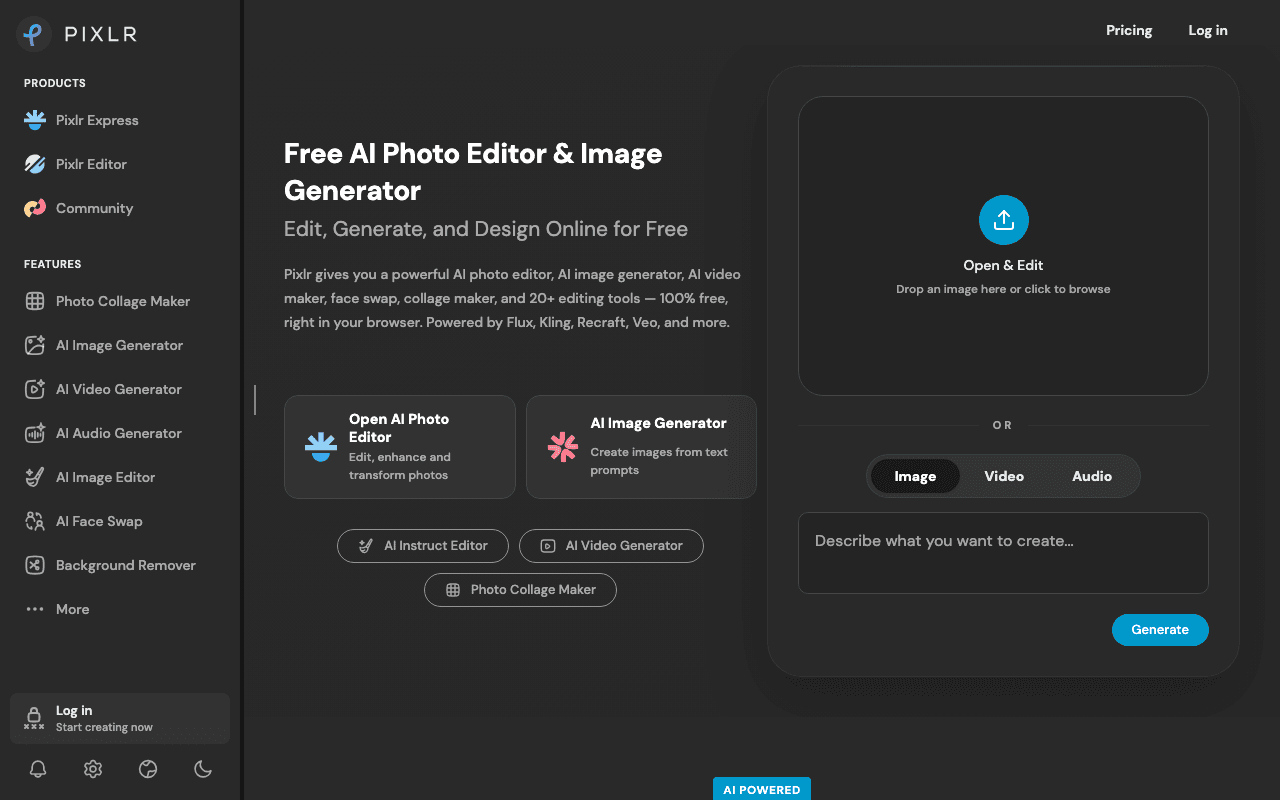Launch Pixlr Editor from the sidebar
This screenshot has width=1280, height=800.
coord(76,164)
